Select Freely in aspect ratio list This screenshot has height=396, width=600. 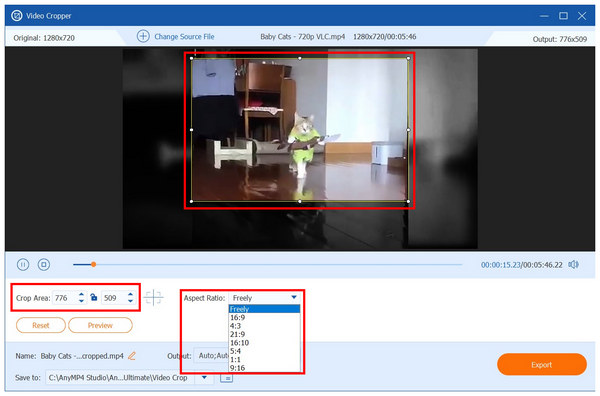click(264, 309)
